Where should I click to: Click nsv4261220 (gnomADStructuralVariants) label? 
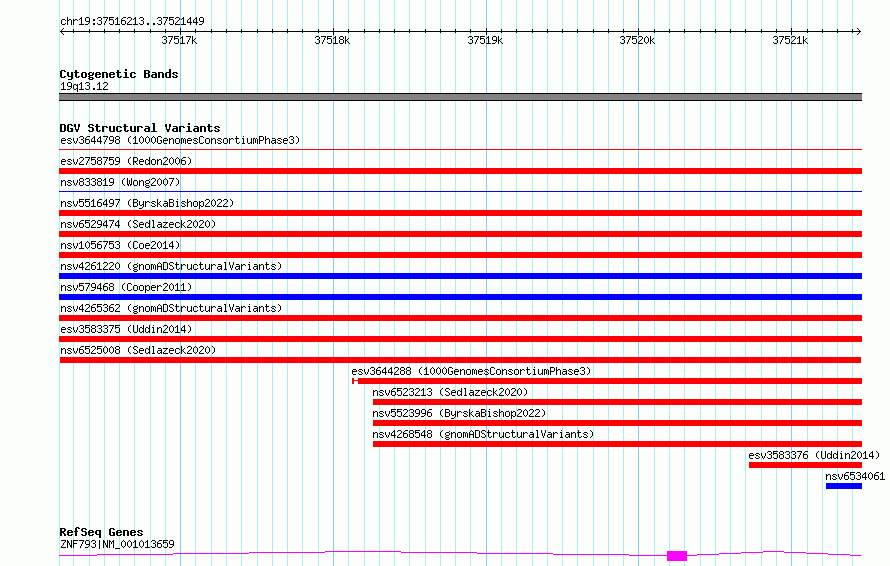pyautogui.click(x=171, y=266)
